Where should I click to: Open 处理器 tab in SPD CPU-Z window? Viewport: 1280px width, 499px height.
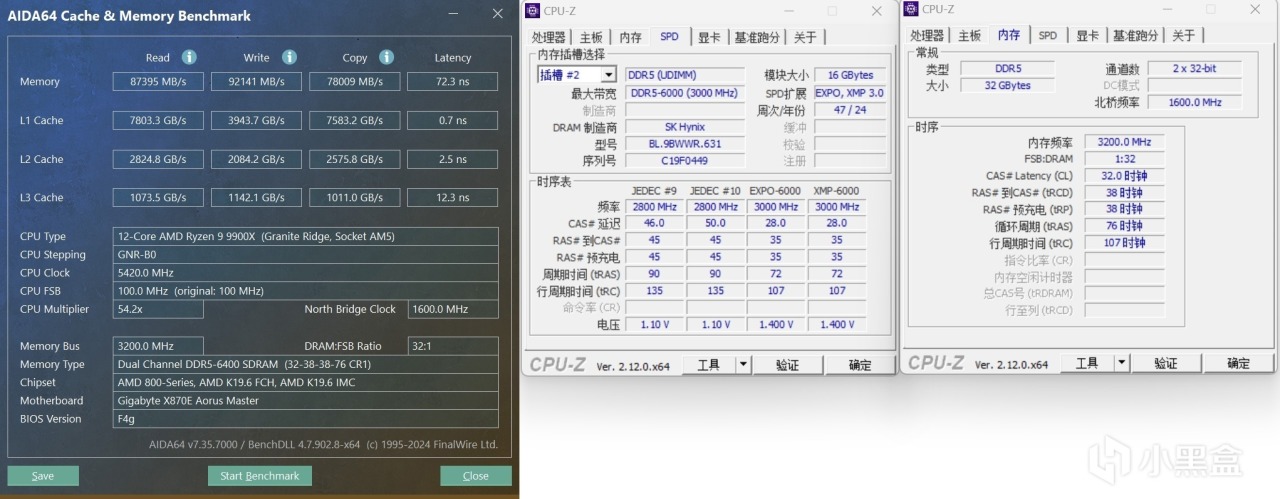tap(549, 38)
